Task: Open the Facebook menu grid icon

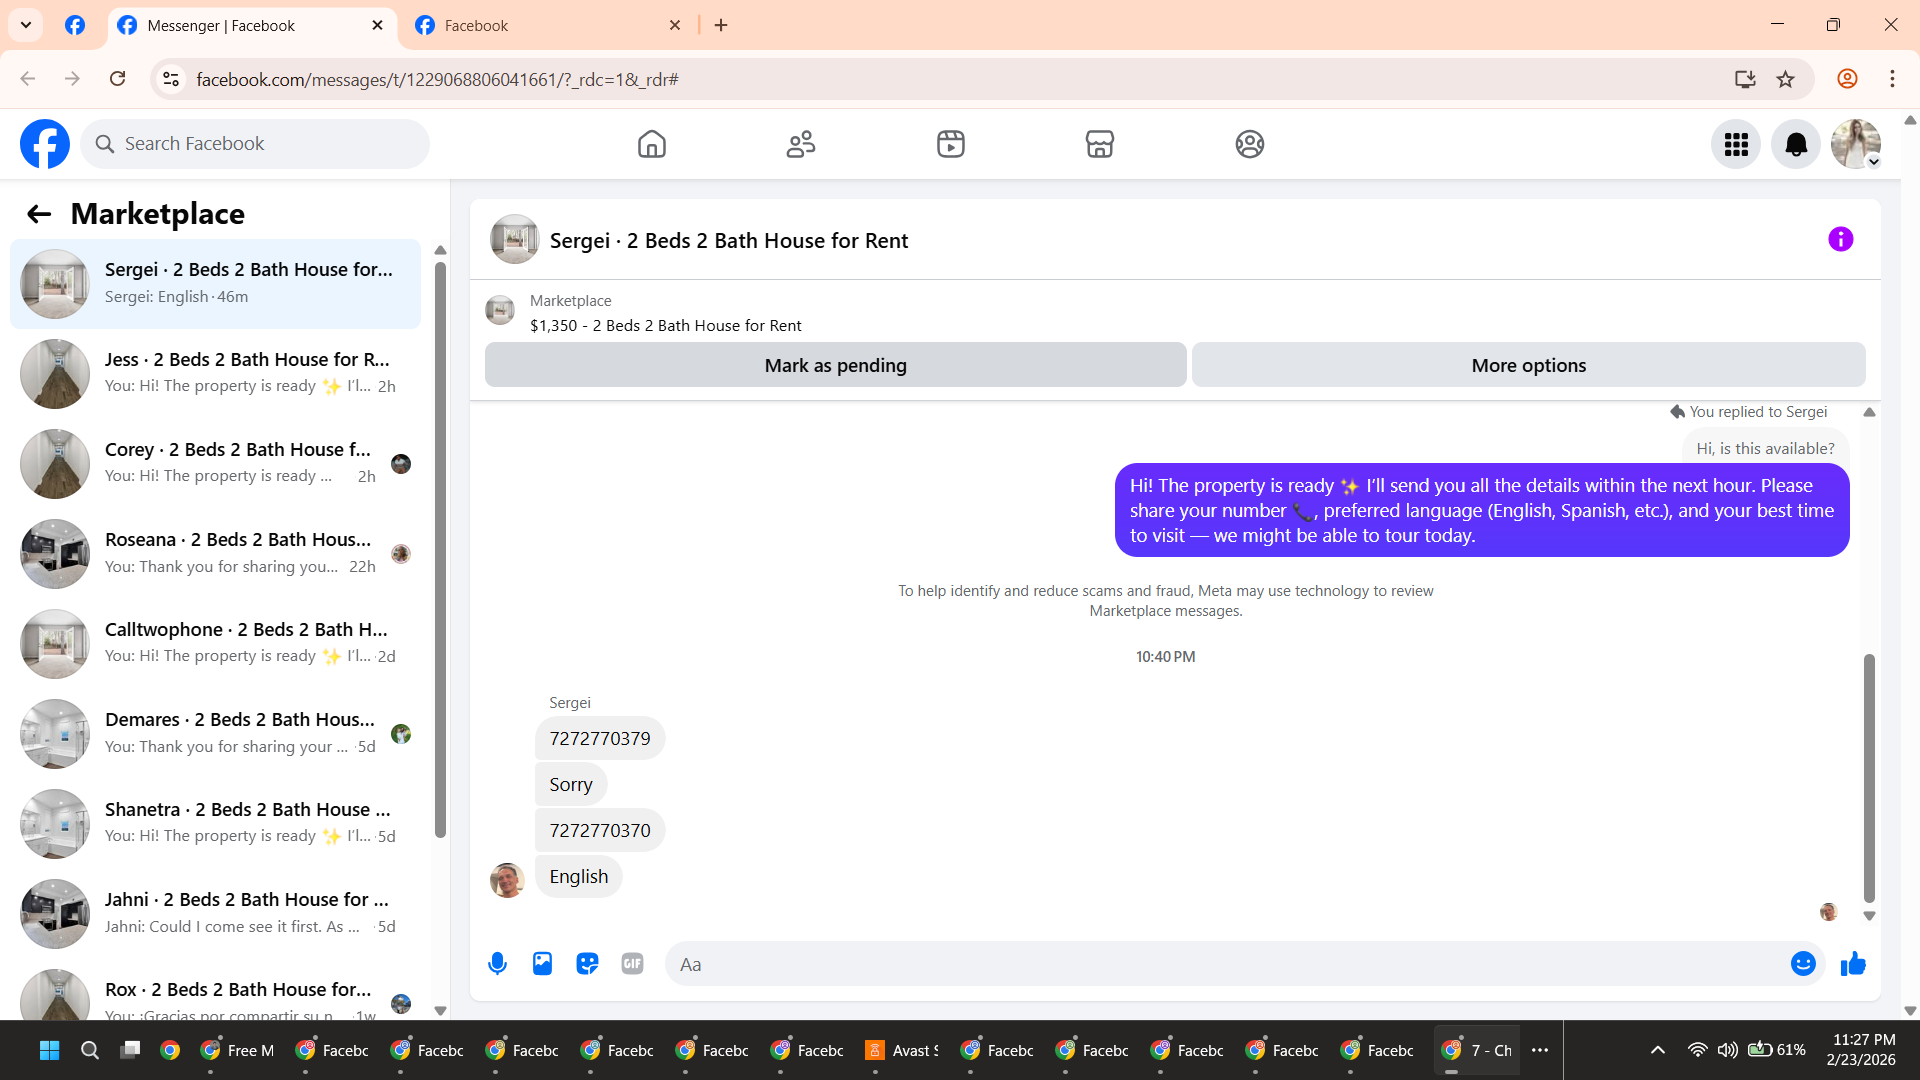Action: pos(1736,145)
